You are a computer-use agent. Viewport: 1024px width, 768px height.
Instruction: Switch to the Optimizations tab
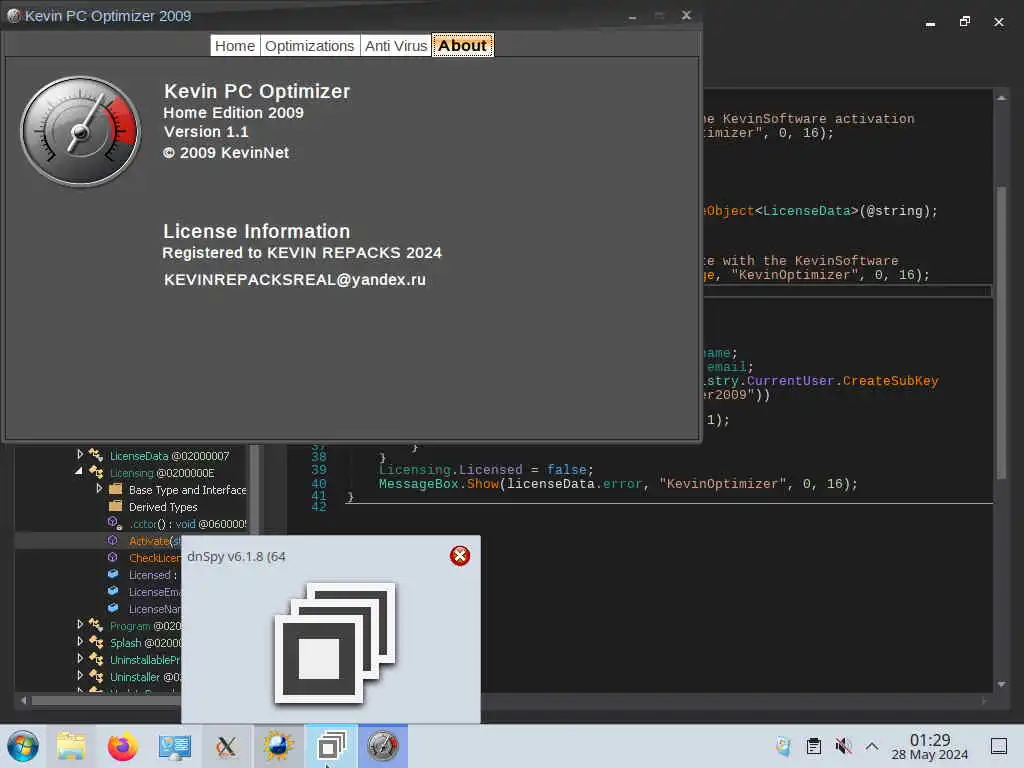click(310, 46)
